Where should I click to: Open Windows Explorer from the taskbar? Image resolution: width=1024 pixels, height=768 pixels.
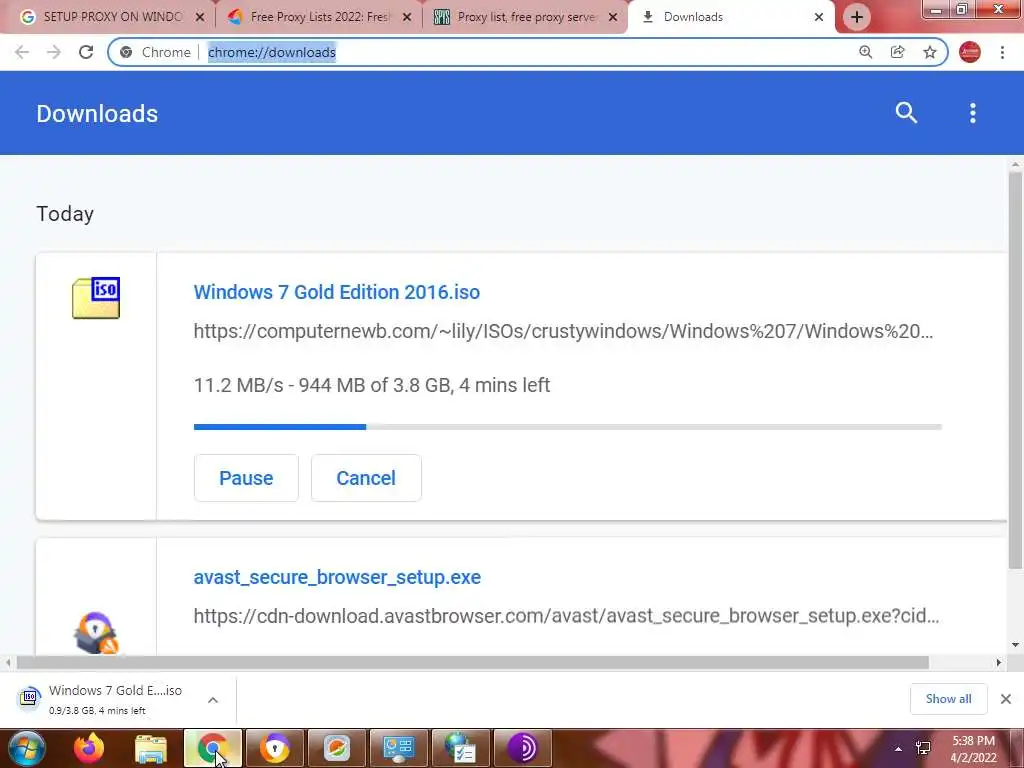[151, 748]
